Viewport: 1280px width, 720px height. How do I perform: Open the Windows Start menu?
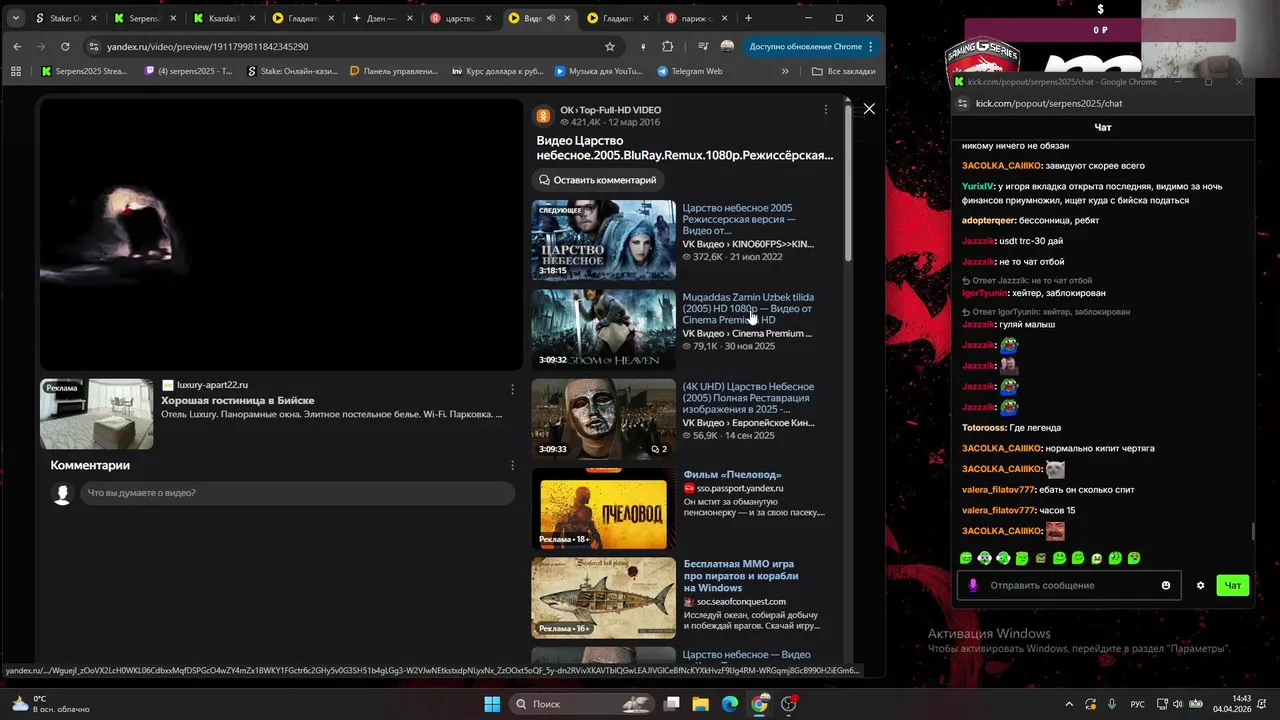[x=492, y=704]
